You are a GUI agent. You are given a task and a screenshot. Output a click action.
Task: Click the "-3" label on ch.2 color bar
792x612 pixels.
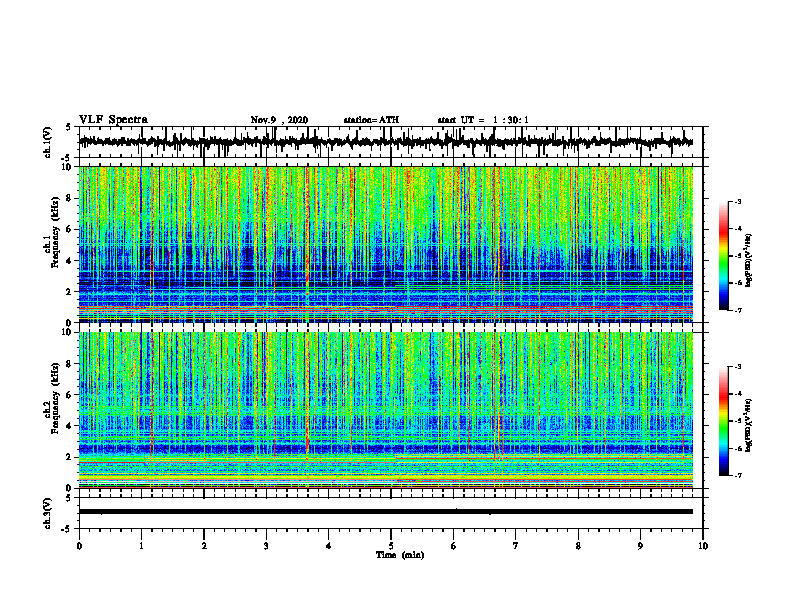pos(737,367)
